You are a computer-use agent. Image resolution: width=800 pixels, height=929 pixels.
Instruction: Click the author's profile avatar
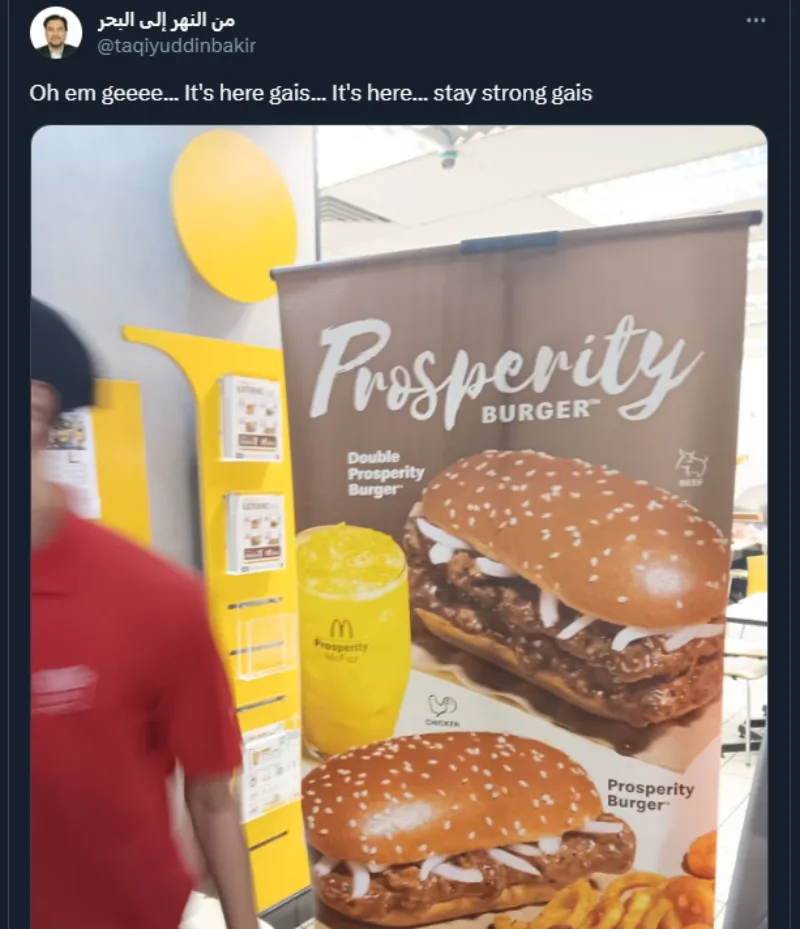56,33
